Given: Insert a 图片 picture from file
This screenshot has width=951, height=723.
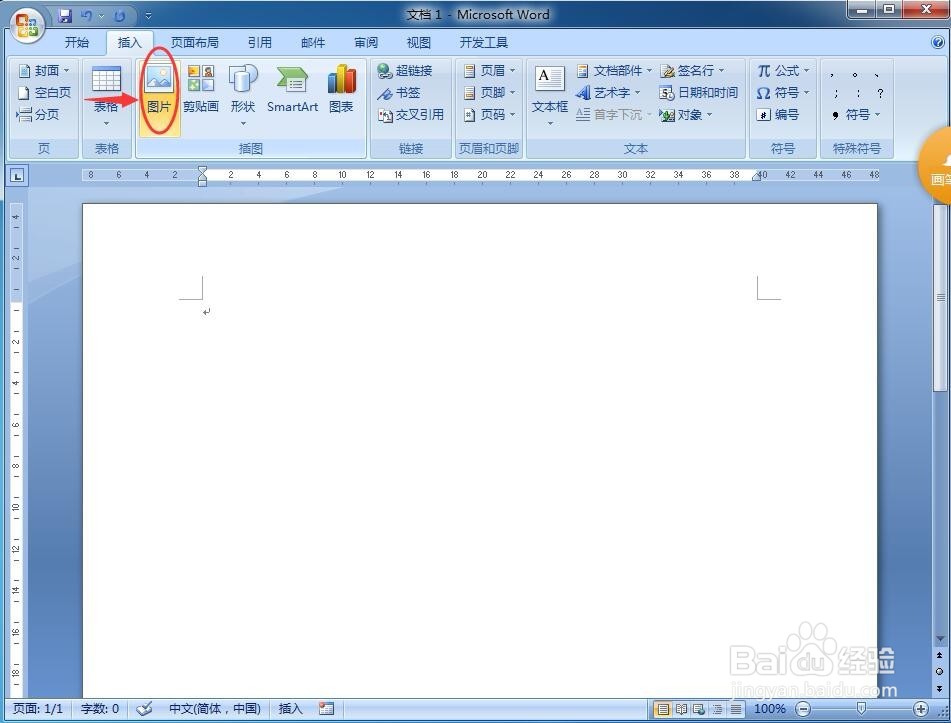Looking at the screenshot, I should (x=160, y=97).
